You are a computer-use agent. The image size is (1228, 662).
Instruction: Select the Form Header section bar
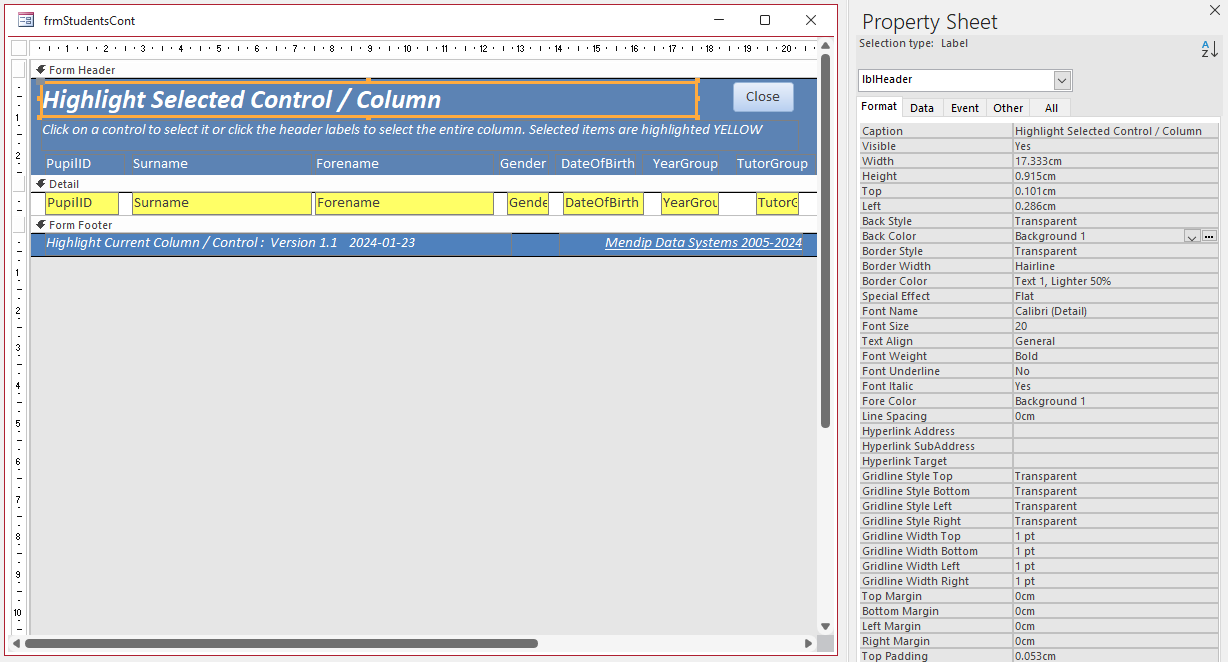424,70
